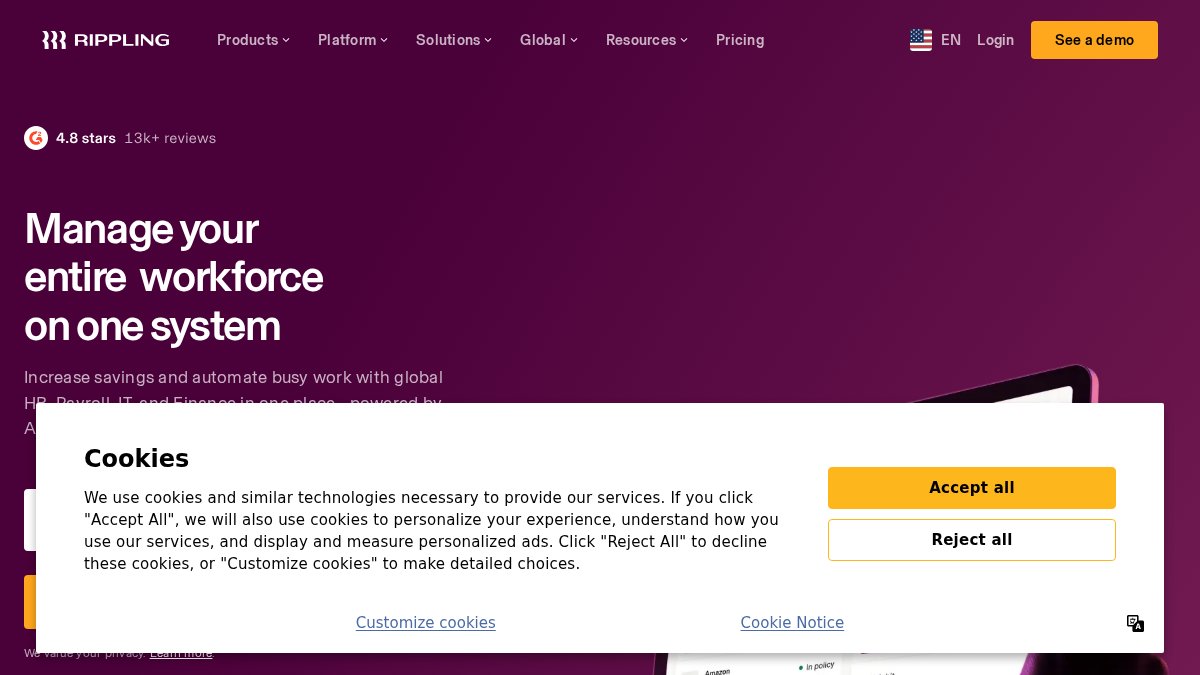The width and height of the screenshot is (1200, 675).
Task: Open the Cookie Notice link
Action: point(792,623)
